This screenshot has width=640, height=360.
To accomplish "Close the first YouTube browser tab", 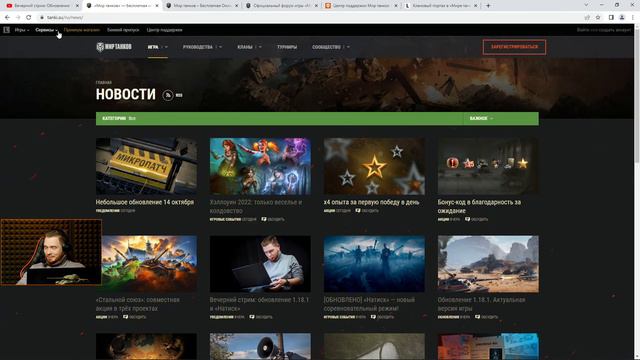I will pyautogui.click(x=77, y=6).
